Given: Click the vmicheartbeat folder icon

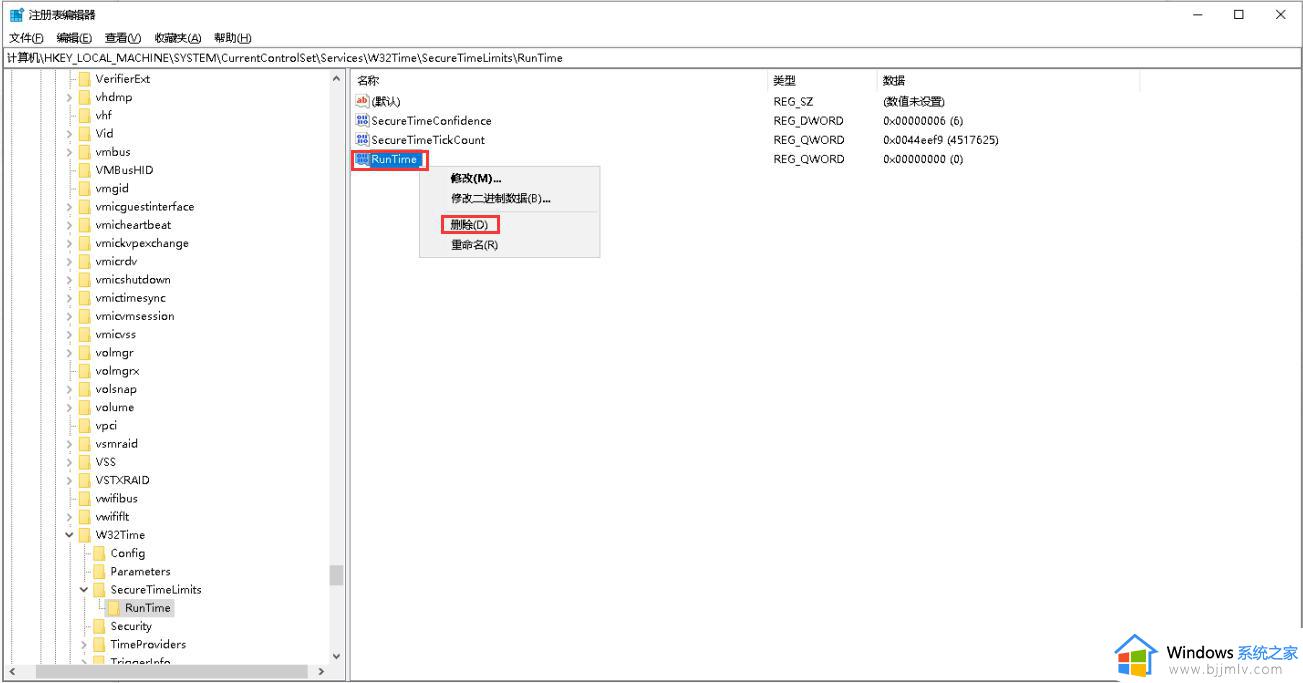Looking at the screenshot, I should tap(85, 225).
